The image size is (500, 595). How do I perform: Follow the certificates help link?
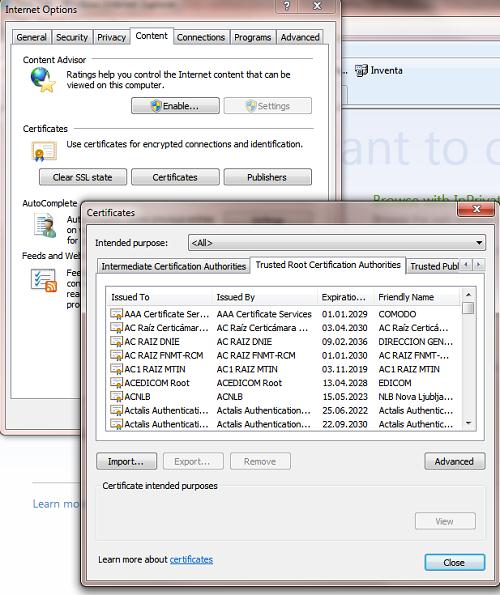[x=191, y=559]
